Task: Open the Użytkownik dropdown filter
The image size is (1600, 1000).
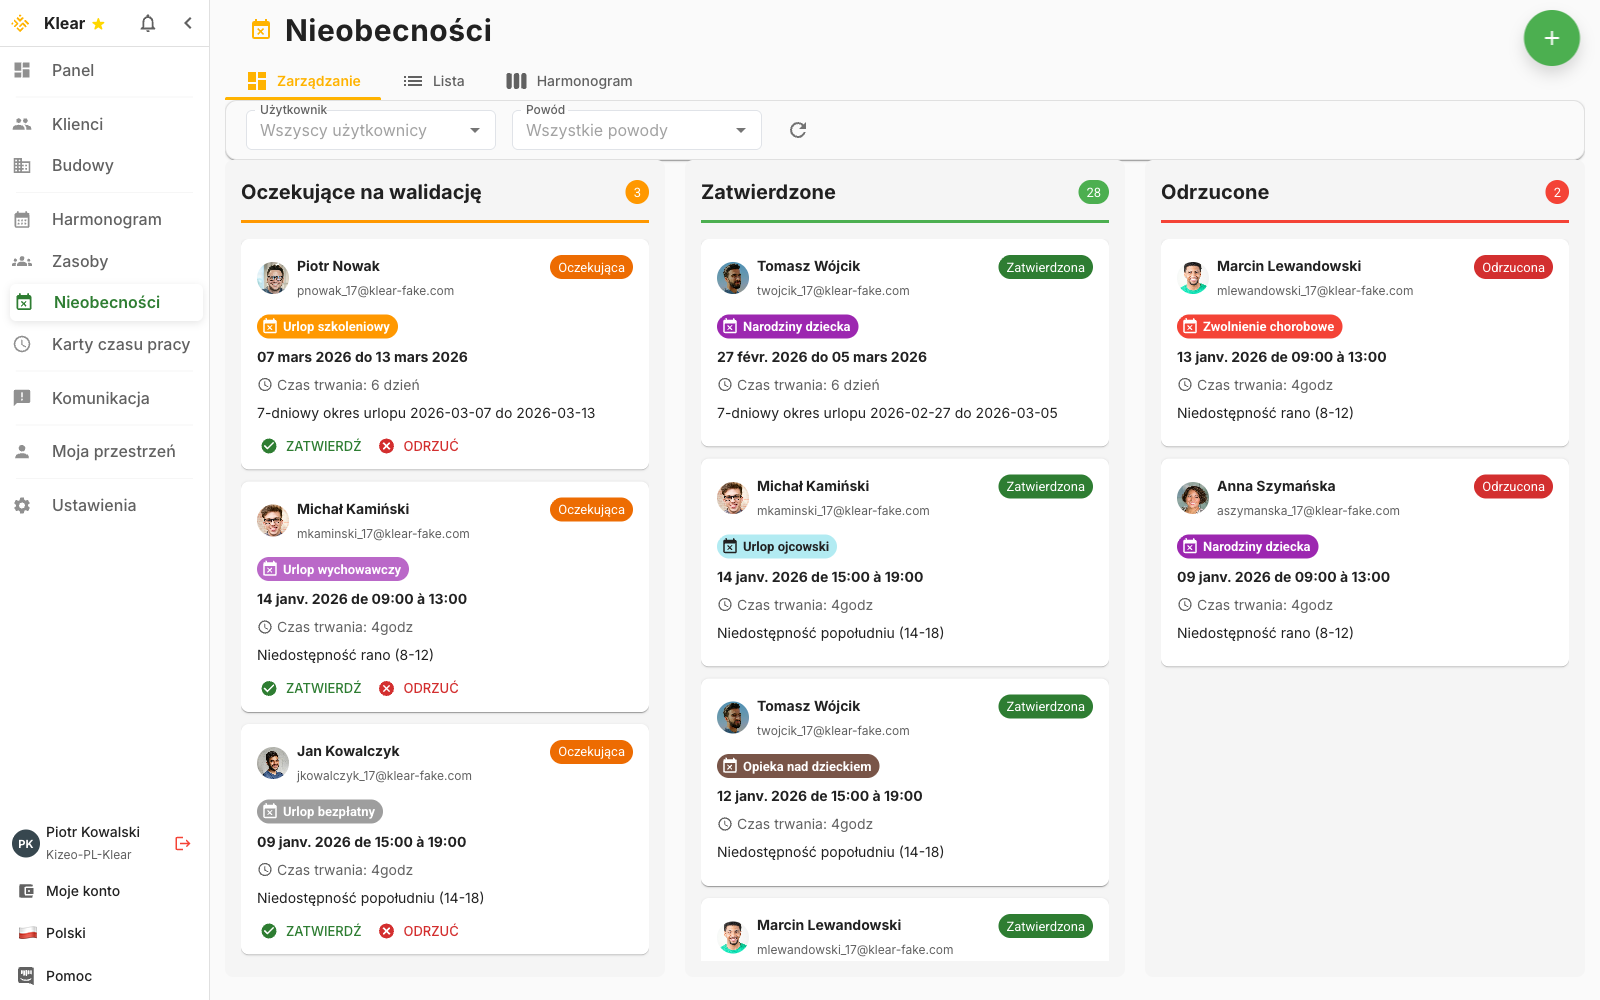Action: click(370, 130)
